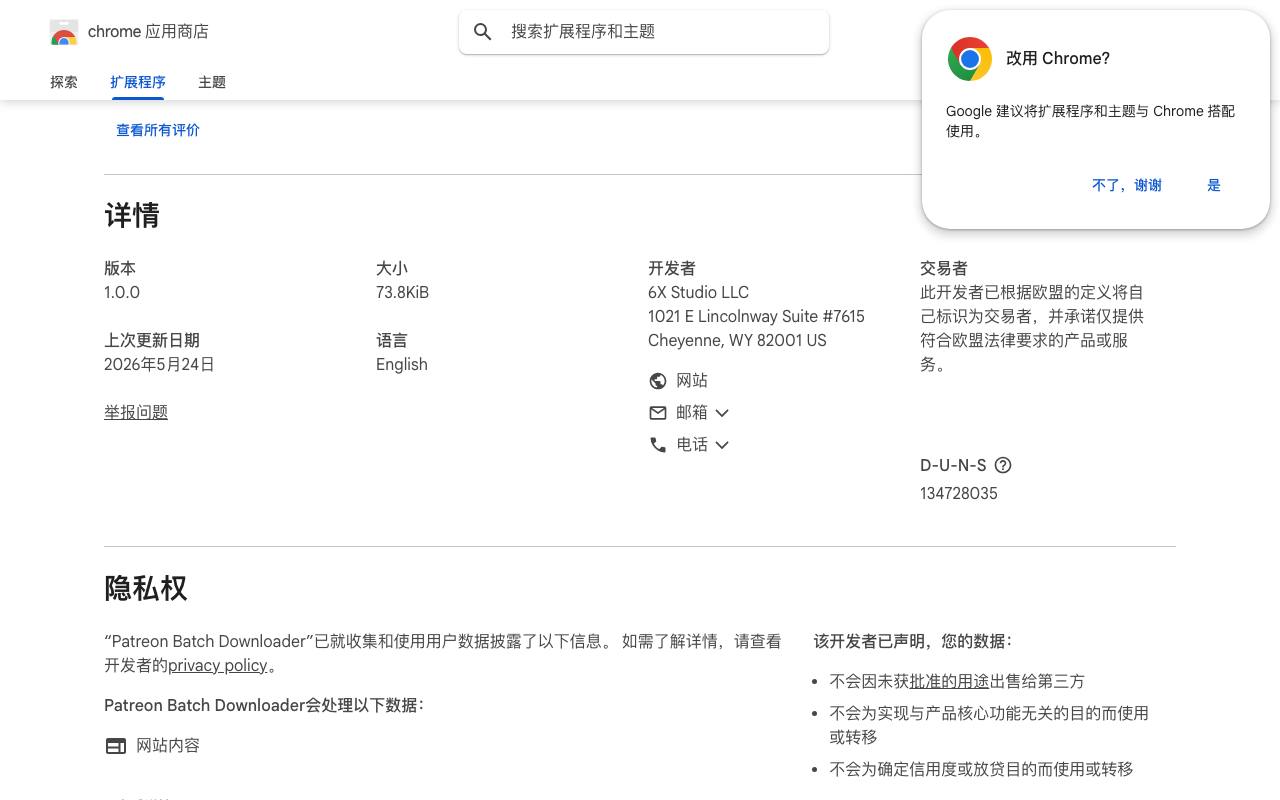Click the envelope icon beside 邮箱
Screen dimensions: 1280x800
(x=658, y=413)
